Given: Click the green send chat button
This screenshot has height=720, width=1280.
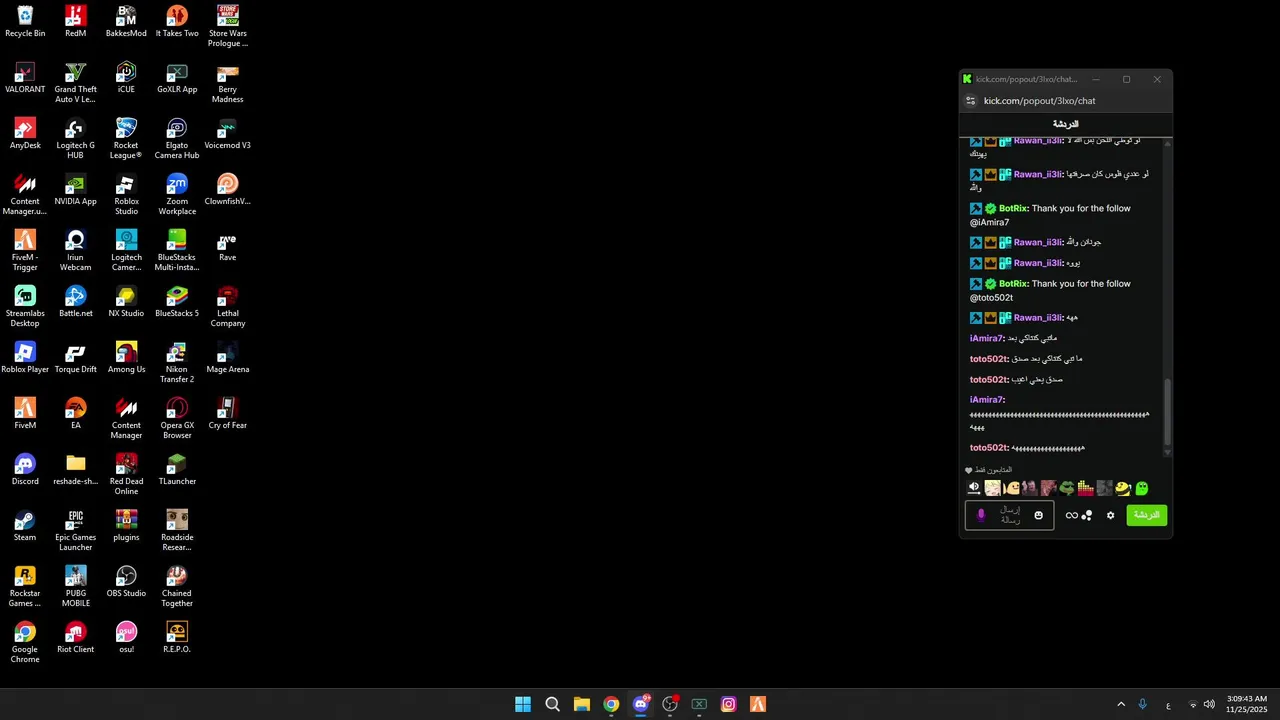Looking at the screenshot, I should [1146, 515].
